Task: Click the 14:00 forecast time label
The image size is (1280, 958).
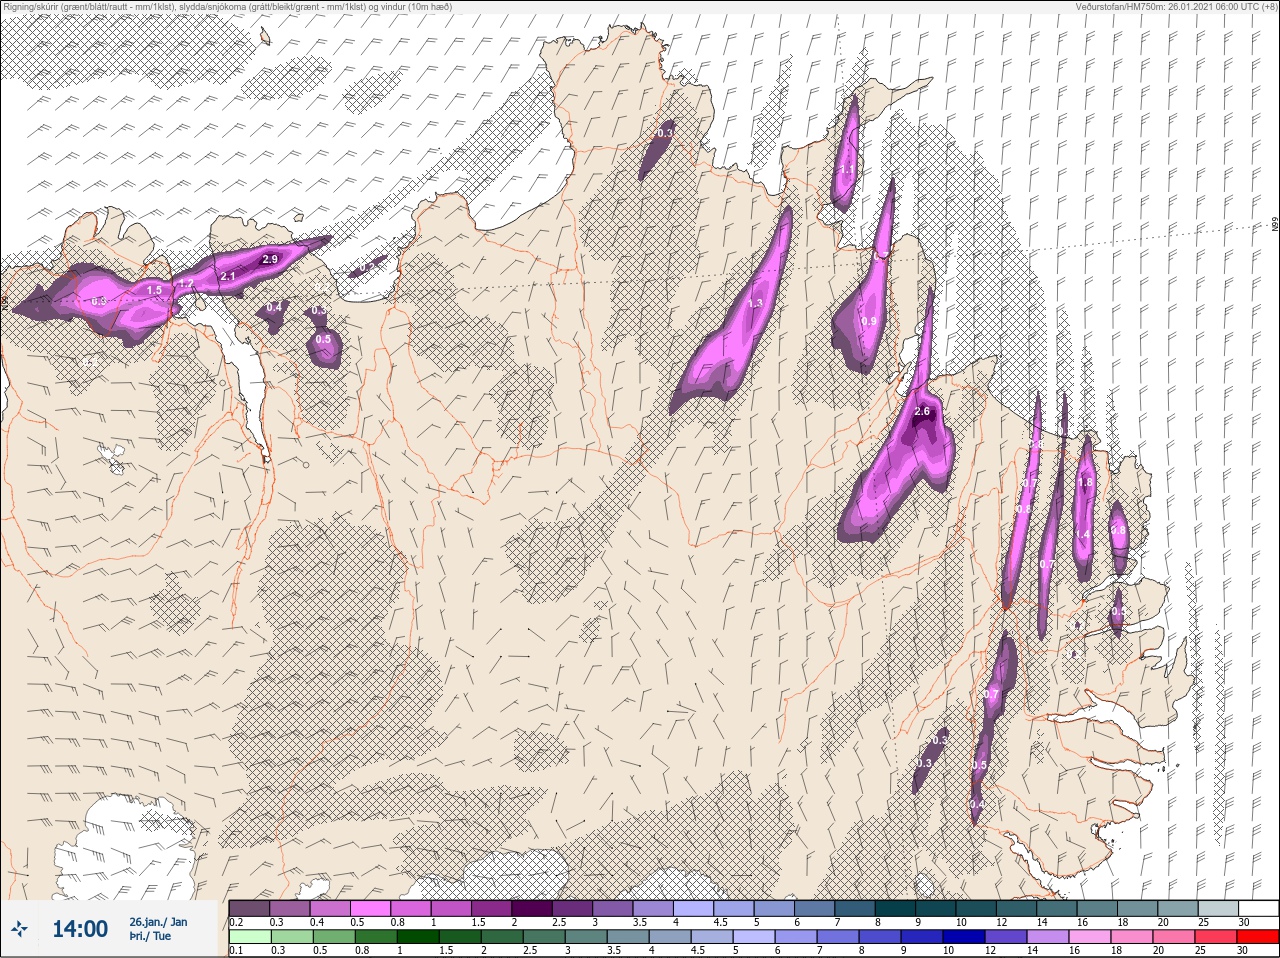Action: pyautogui.click(x=80, y=929)
